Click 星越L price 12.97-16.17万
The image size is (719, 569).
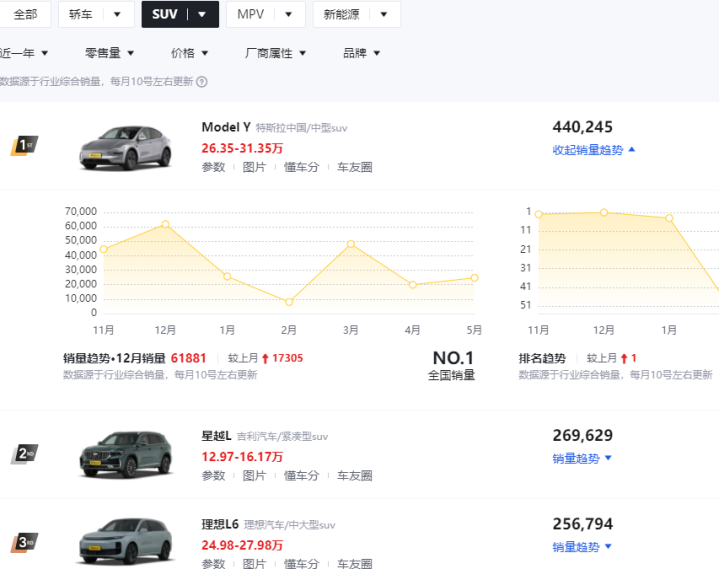(242, 457)
